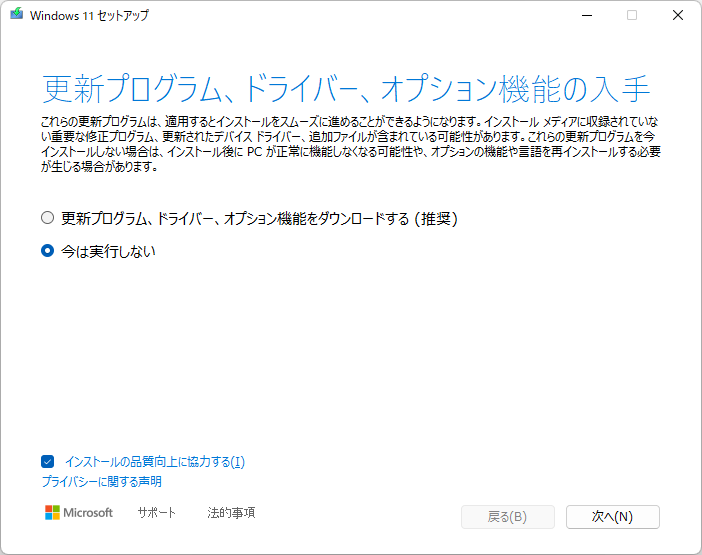The height and width of the screenshot is (555, 702).
Task: Click the Microsoft logo in footer
Action: (79, 512)
